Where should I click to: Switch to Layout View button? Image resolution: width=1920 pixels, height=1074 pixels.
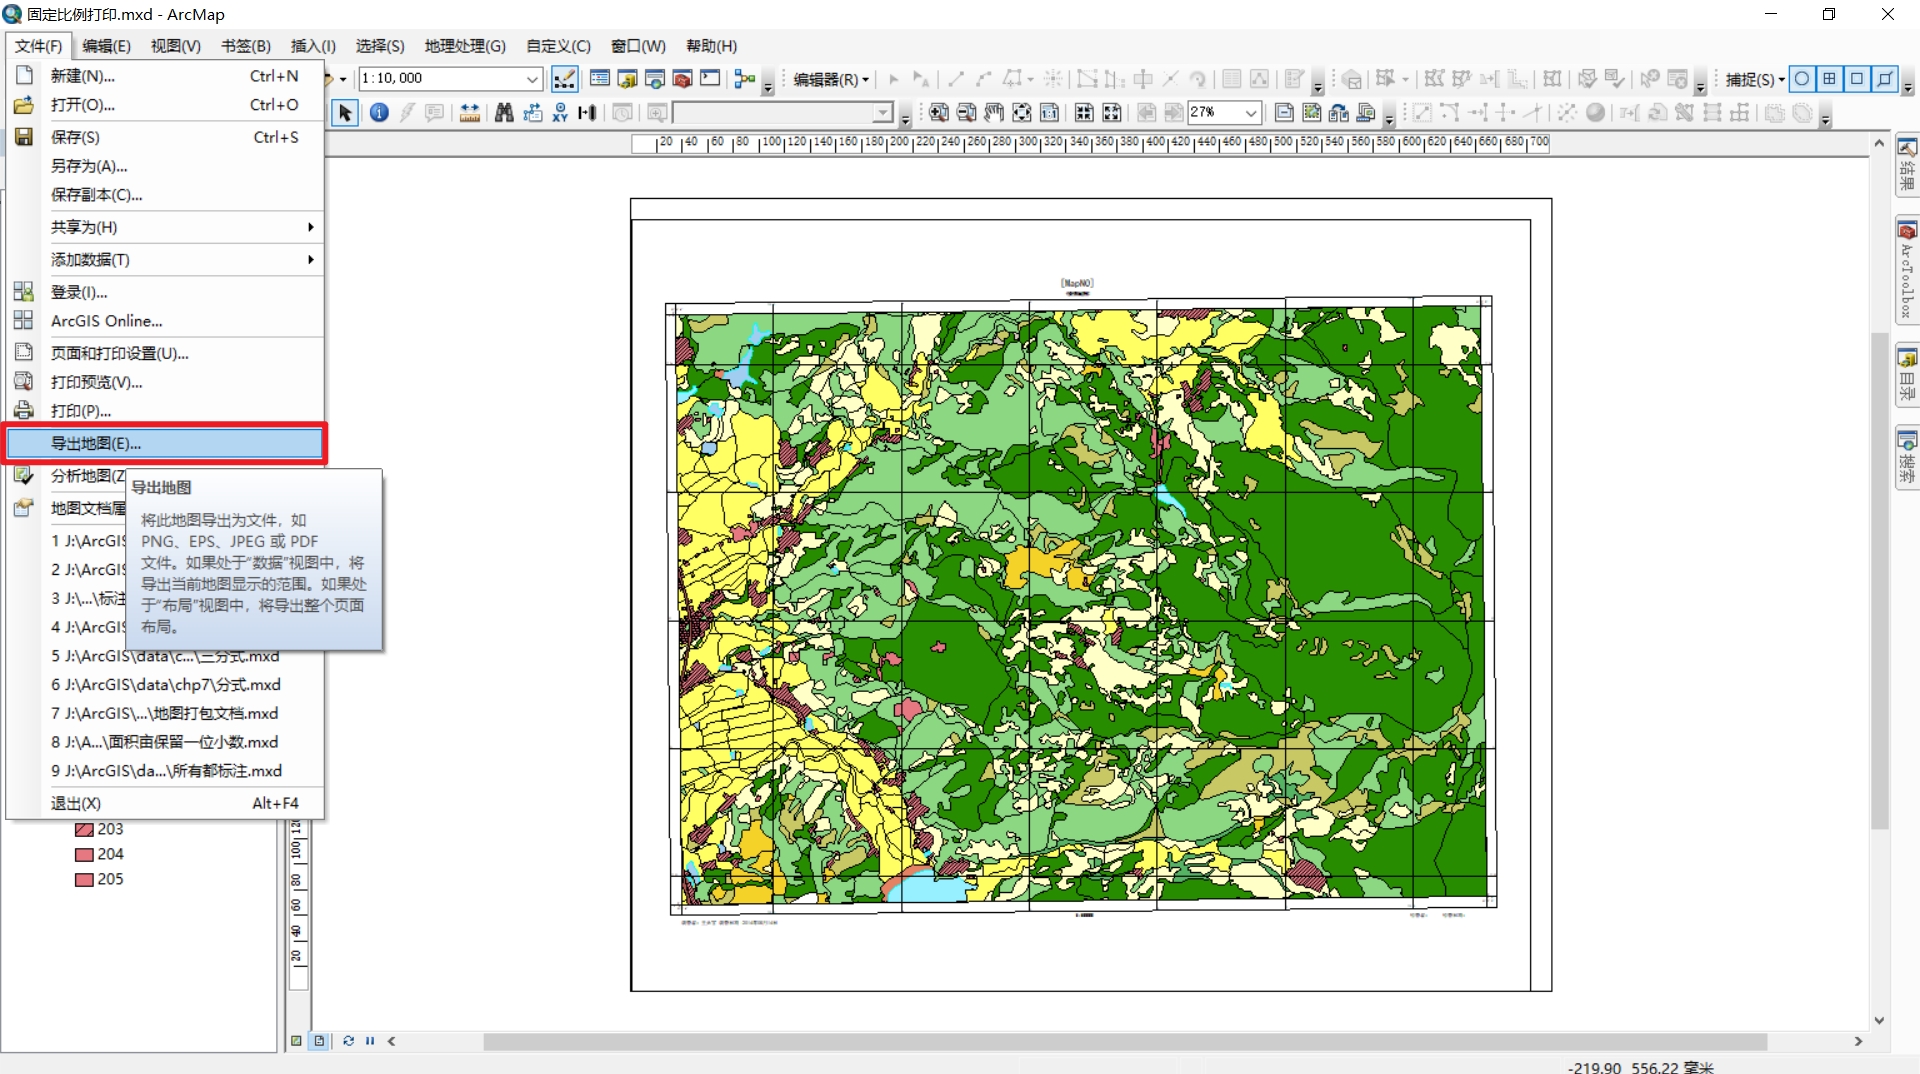coord(319,1041)
